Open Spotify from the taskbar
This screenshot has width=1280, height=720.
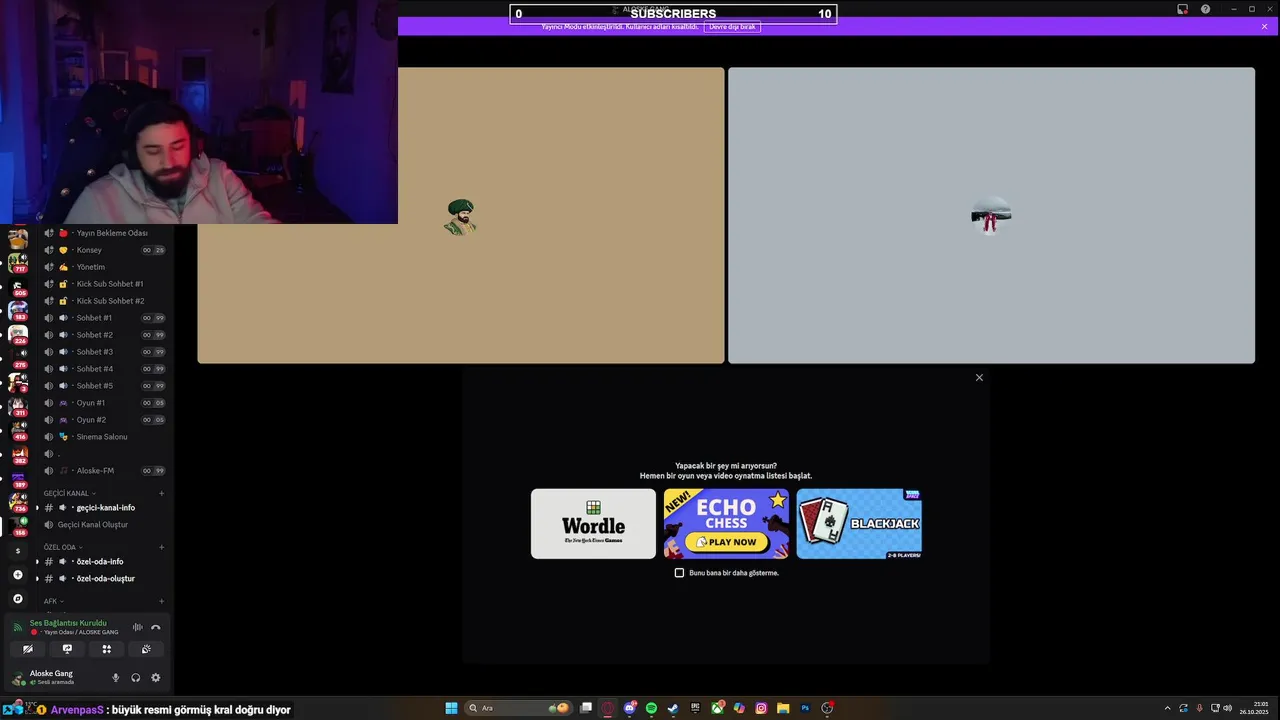(x=651, y=708)
